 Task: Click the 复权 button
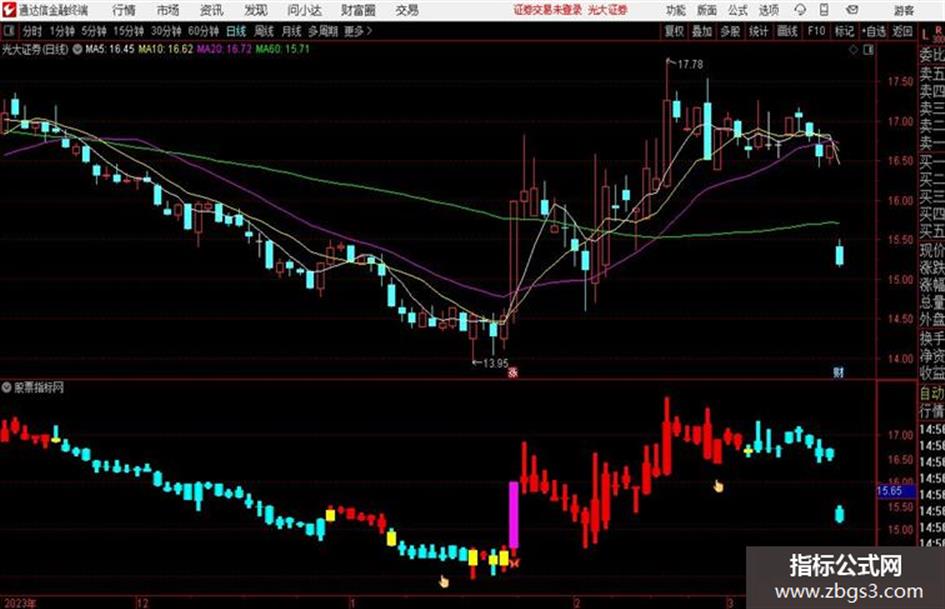coord(674,31)
